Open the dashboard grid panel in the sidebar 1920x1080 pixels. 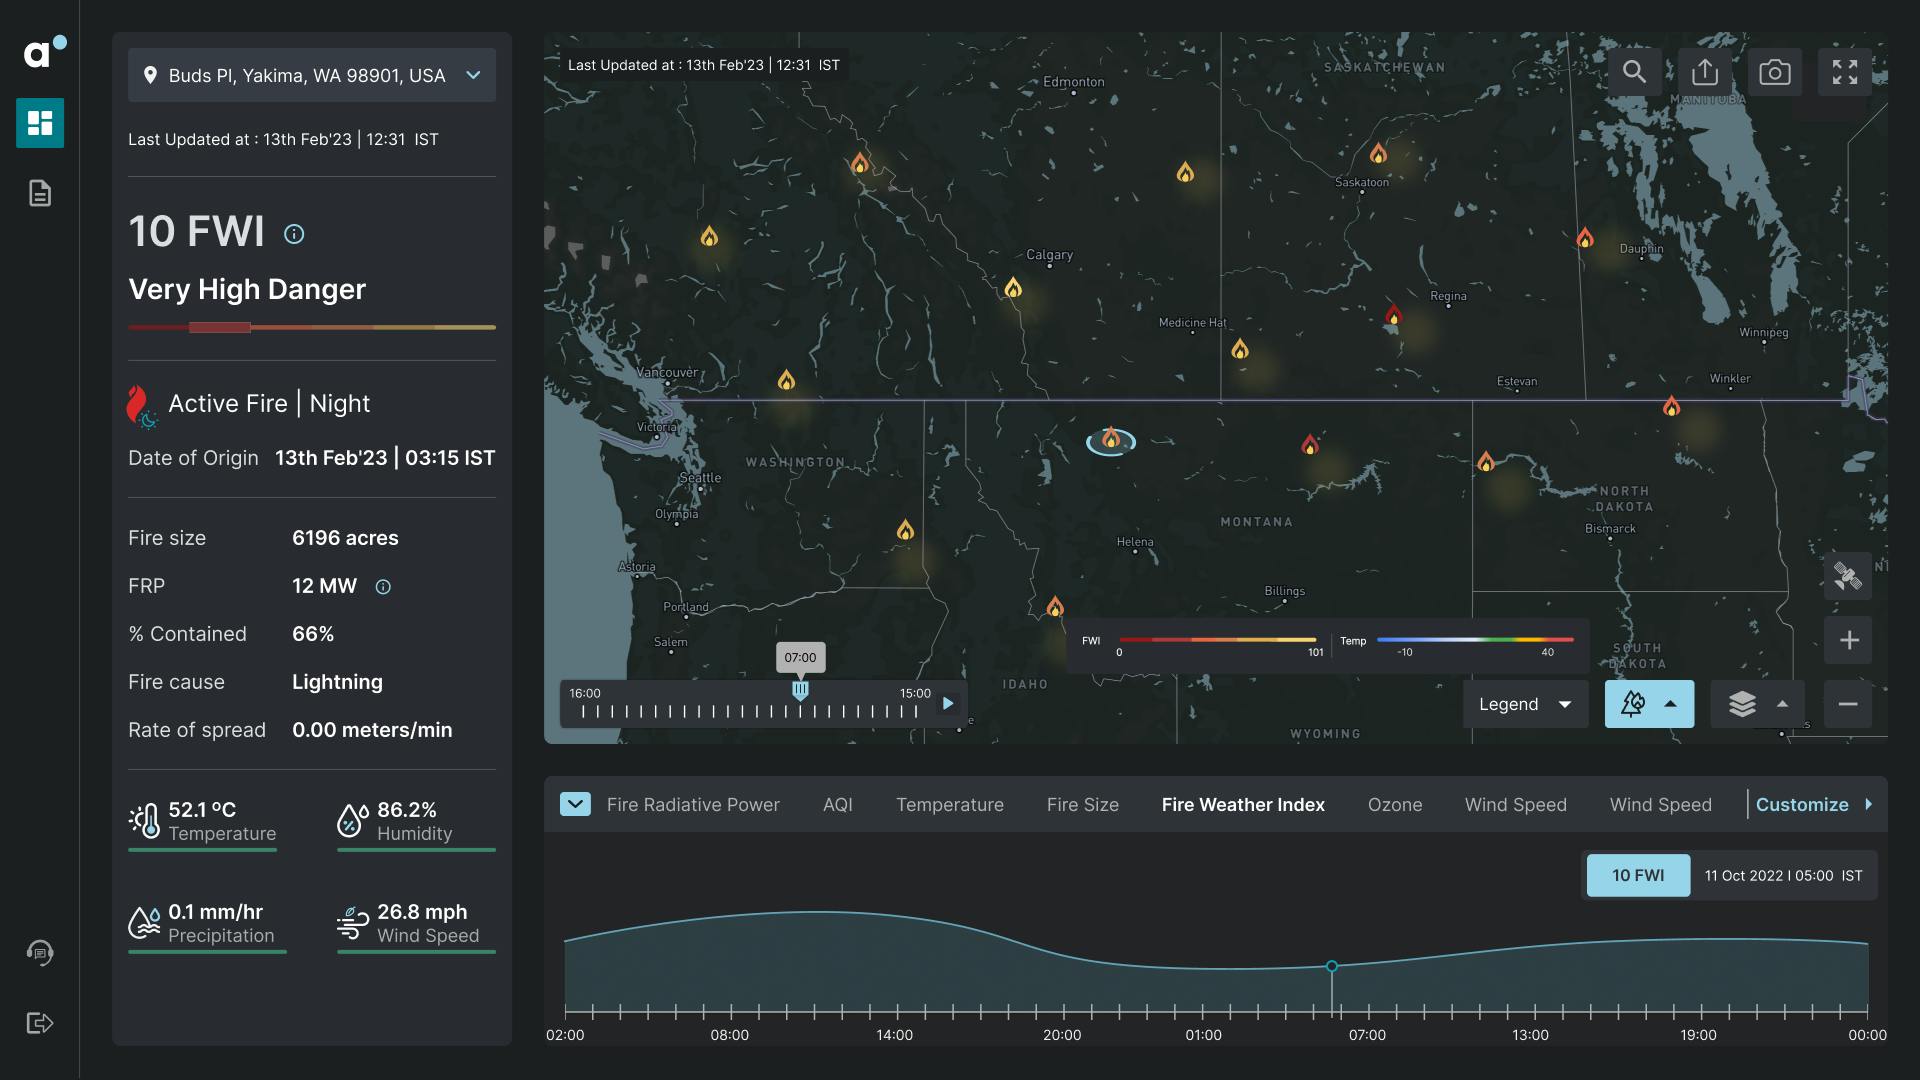pyautogui.click(x=40, y=123)
